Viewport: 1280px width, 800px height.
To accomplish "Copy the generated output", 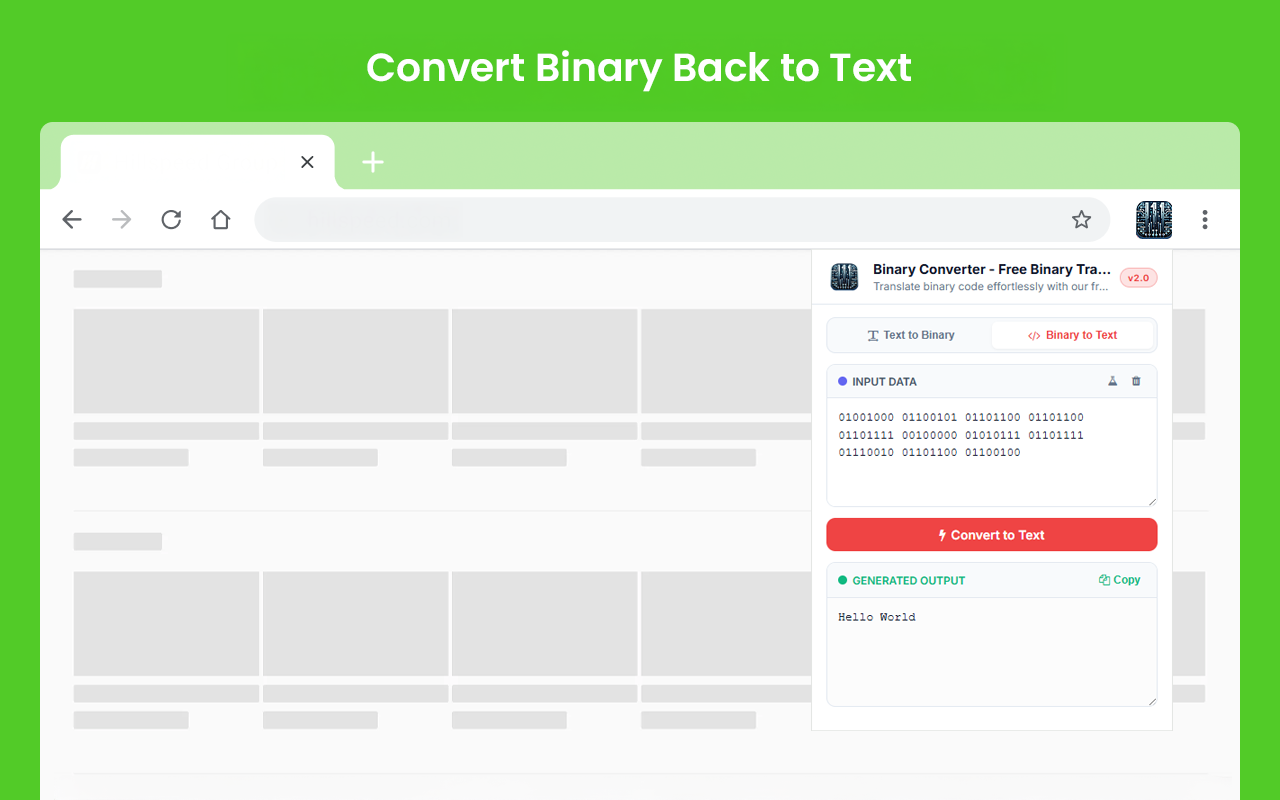I will click(1119, 580).
